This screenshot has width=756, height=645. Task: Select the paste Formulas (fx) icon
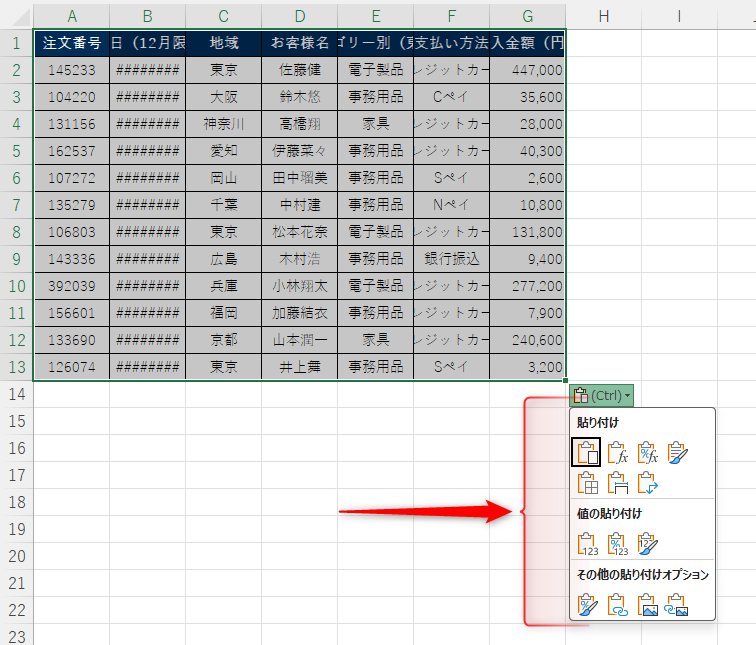617,452
